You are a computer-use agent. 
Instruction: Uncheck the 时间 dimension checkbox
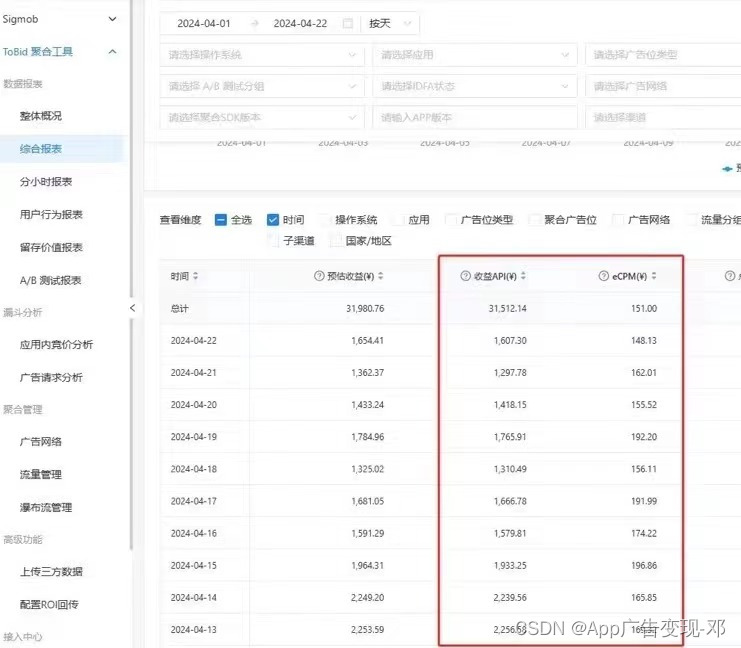(x=273, y=220)
